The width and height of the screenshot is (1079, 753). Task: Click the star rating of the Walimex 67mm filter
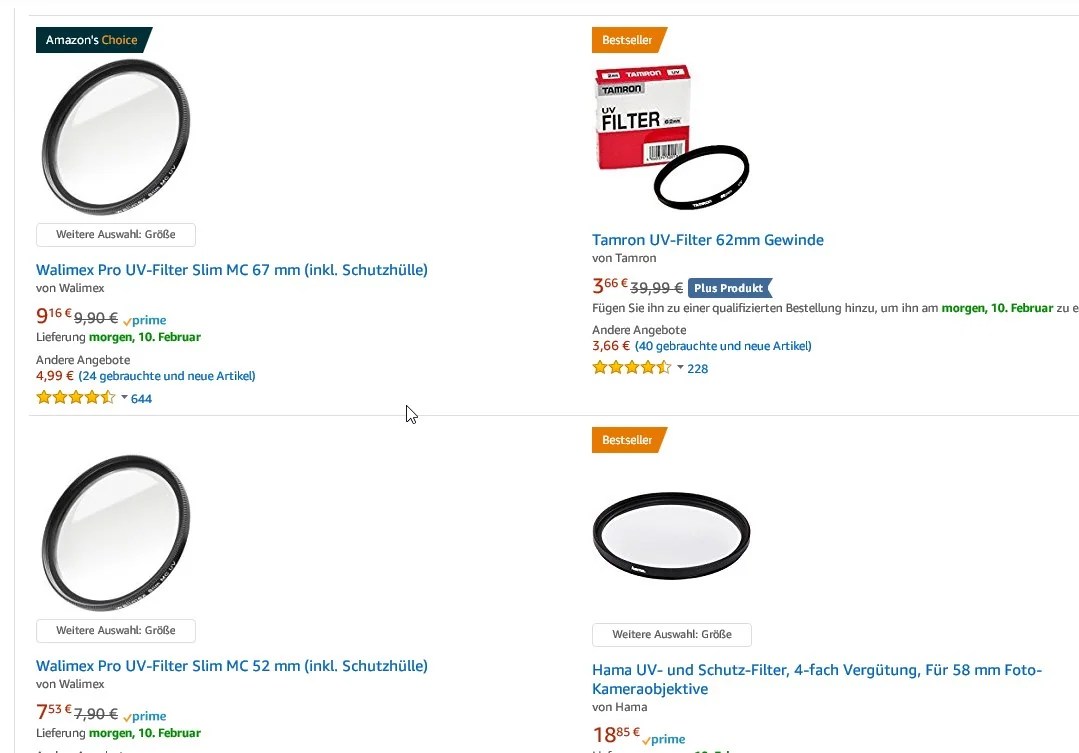[75, 397]
